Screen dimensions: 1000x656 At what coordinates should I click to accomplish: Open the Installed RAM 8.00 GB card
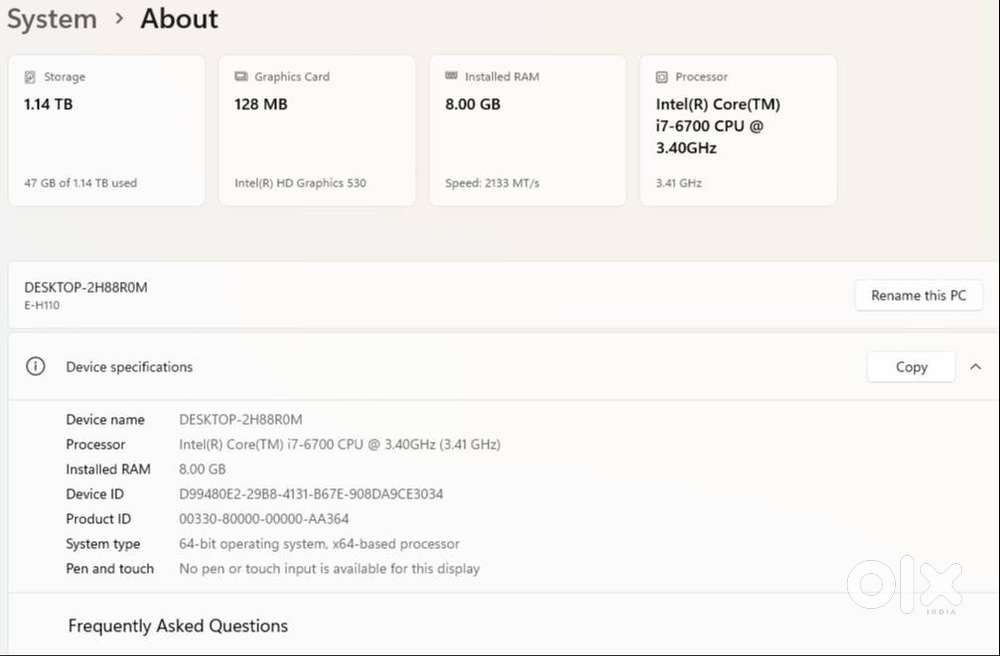(527, 131)
